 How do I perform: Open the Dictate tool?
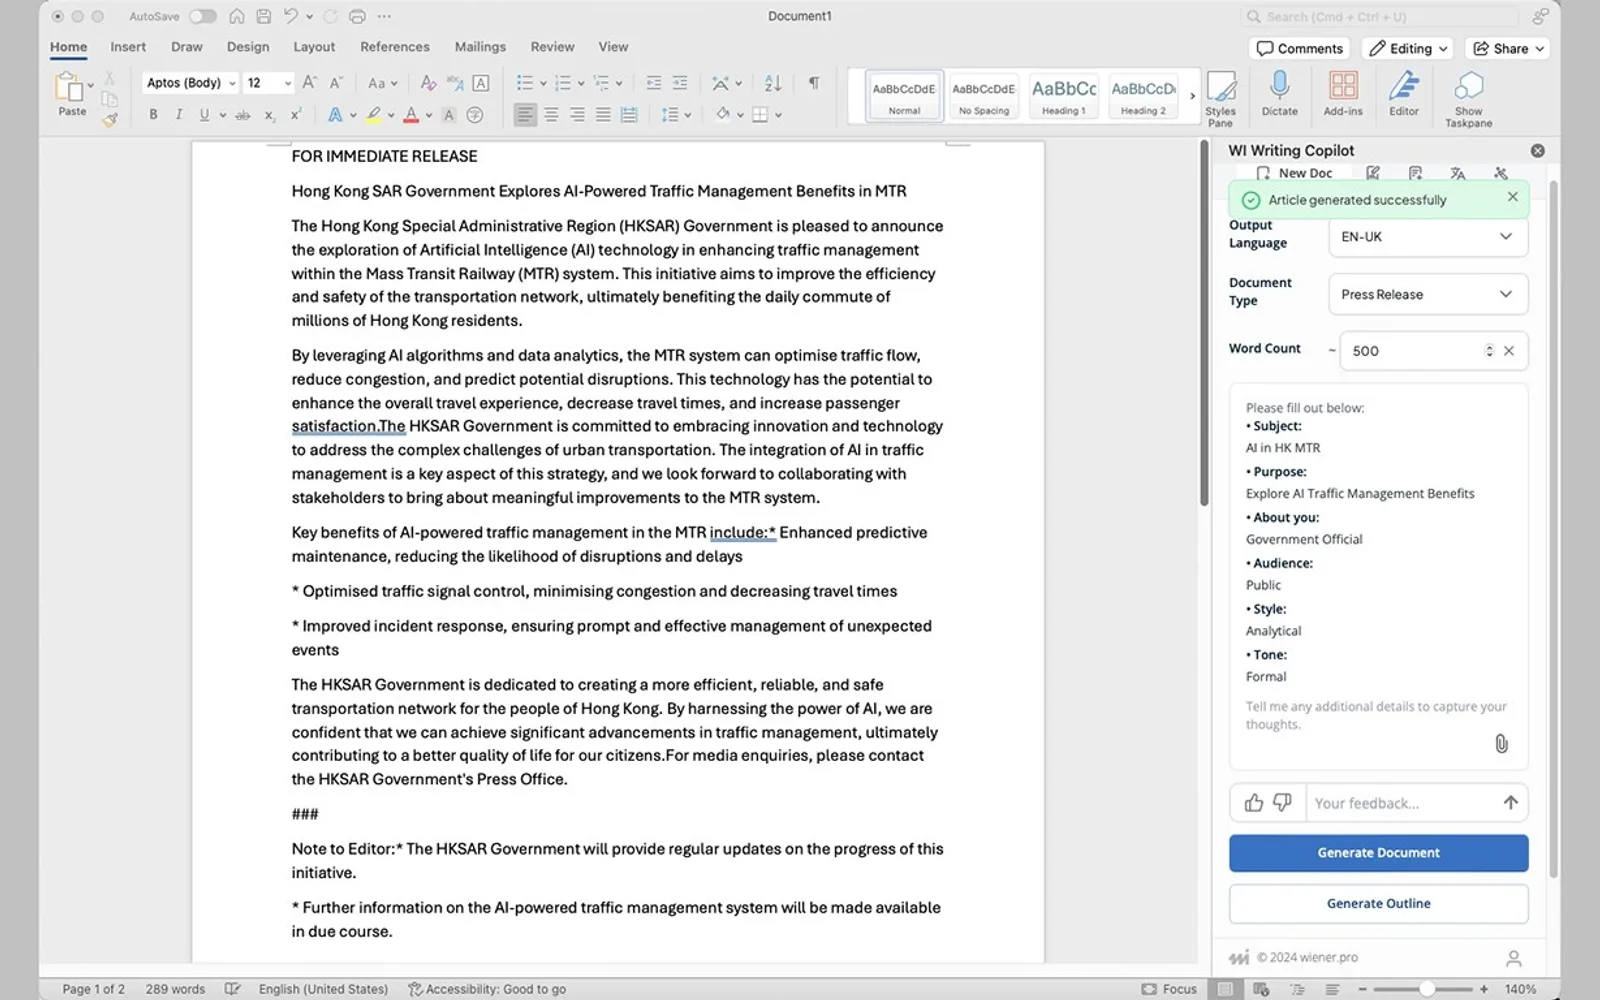point(1279,94)
